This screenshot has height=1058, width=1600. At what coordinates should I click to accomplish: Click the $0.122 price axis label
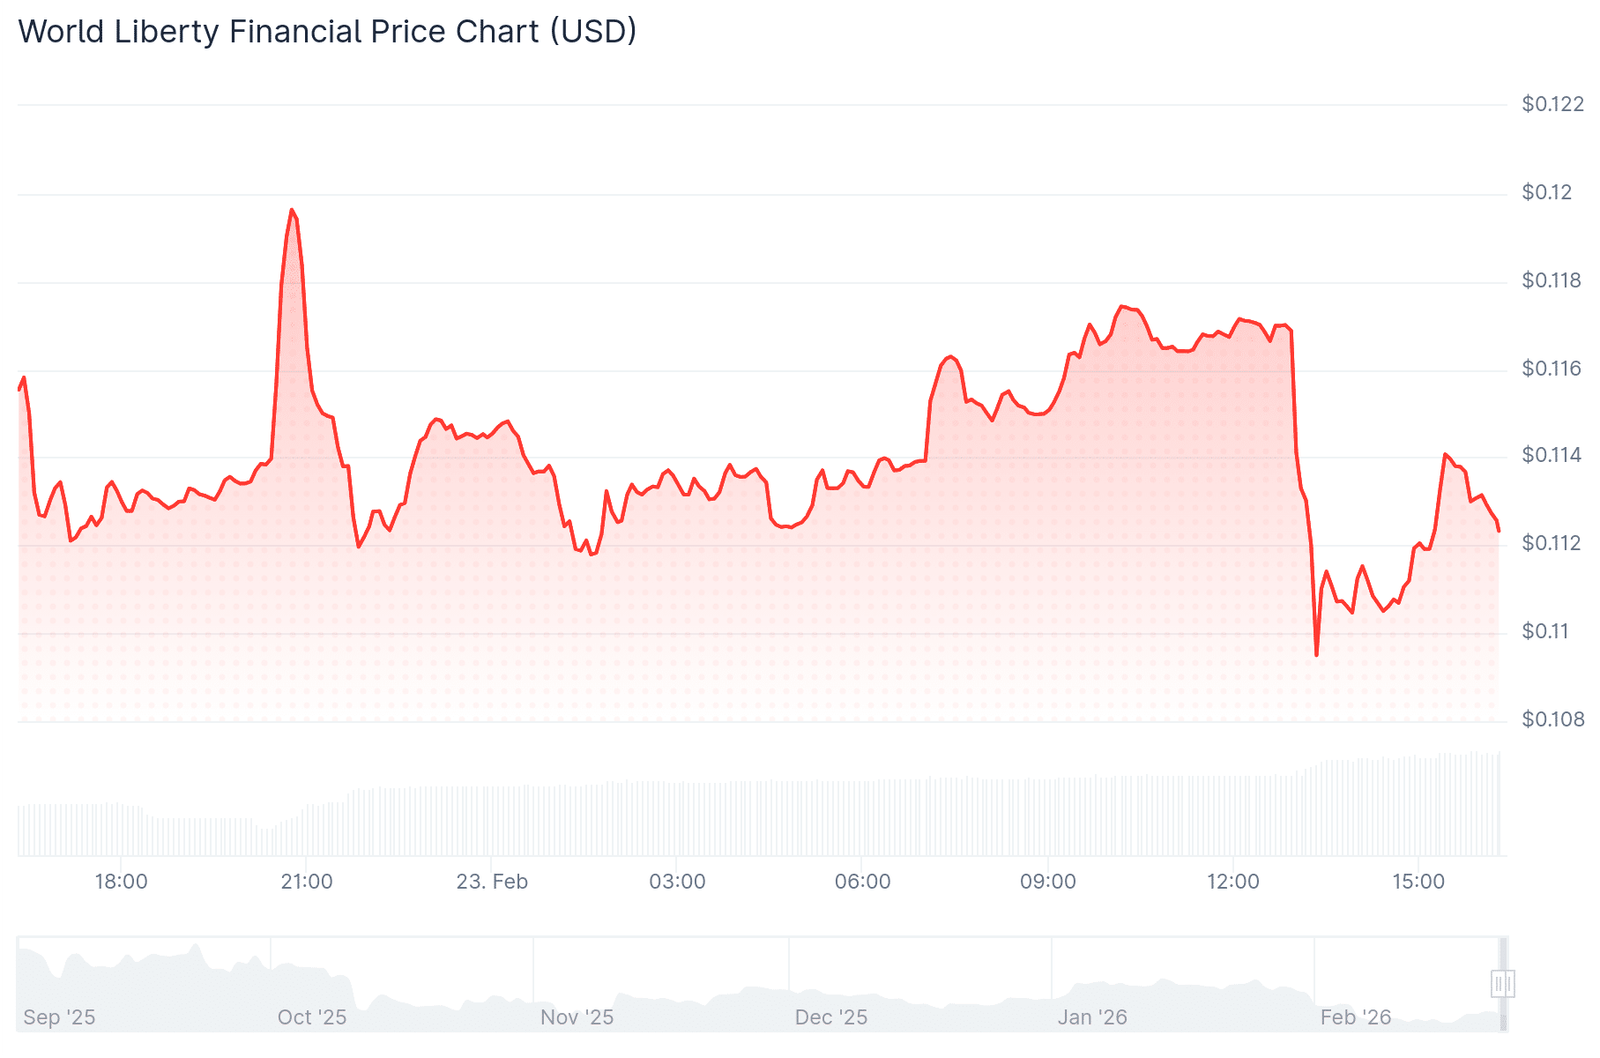(1552, 104)
